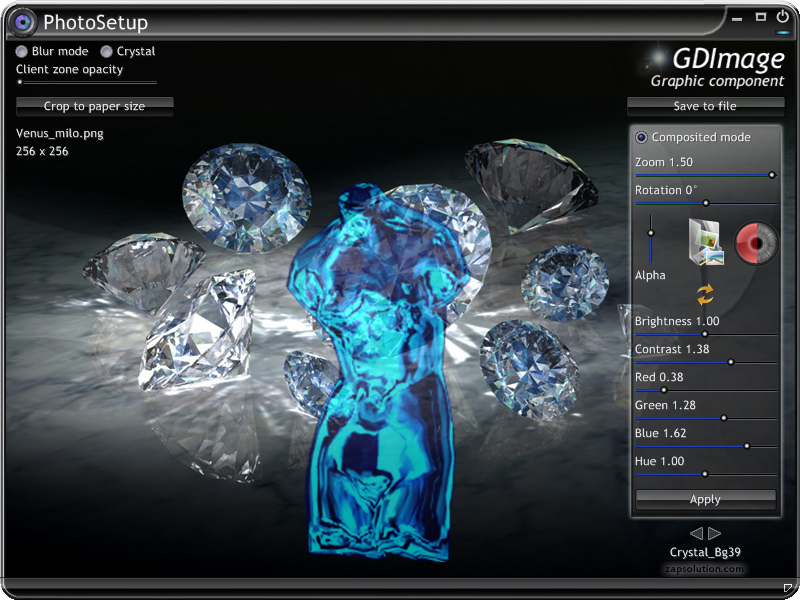Click the Red 0.38 slider handle
This screenshot has height=600, width=800.
tap(664, 390)
